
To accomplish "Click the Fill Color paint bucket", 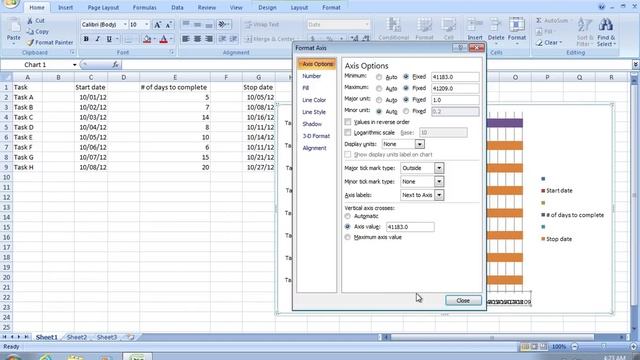I will point(147,39).
